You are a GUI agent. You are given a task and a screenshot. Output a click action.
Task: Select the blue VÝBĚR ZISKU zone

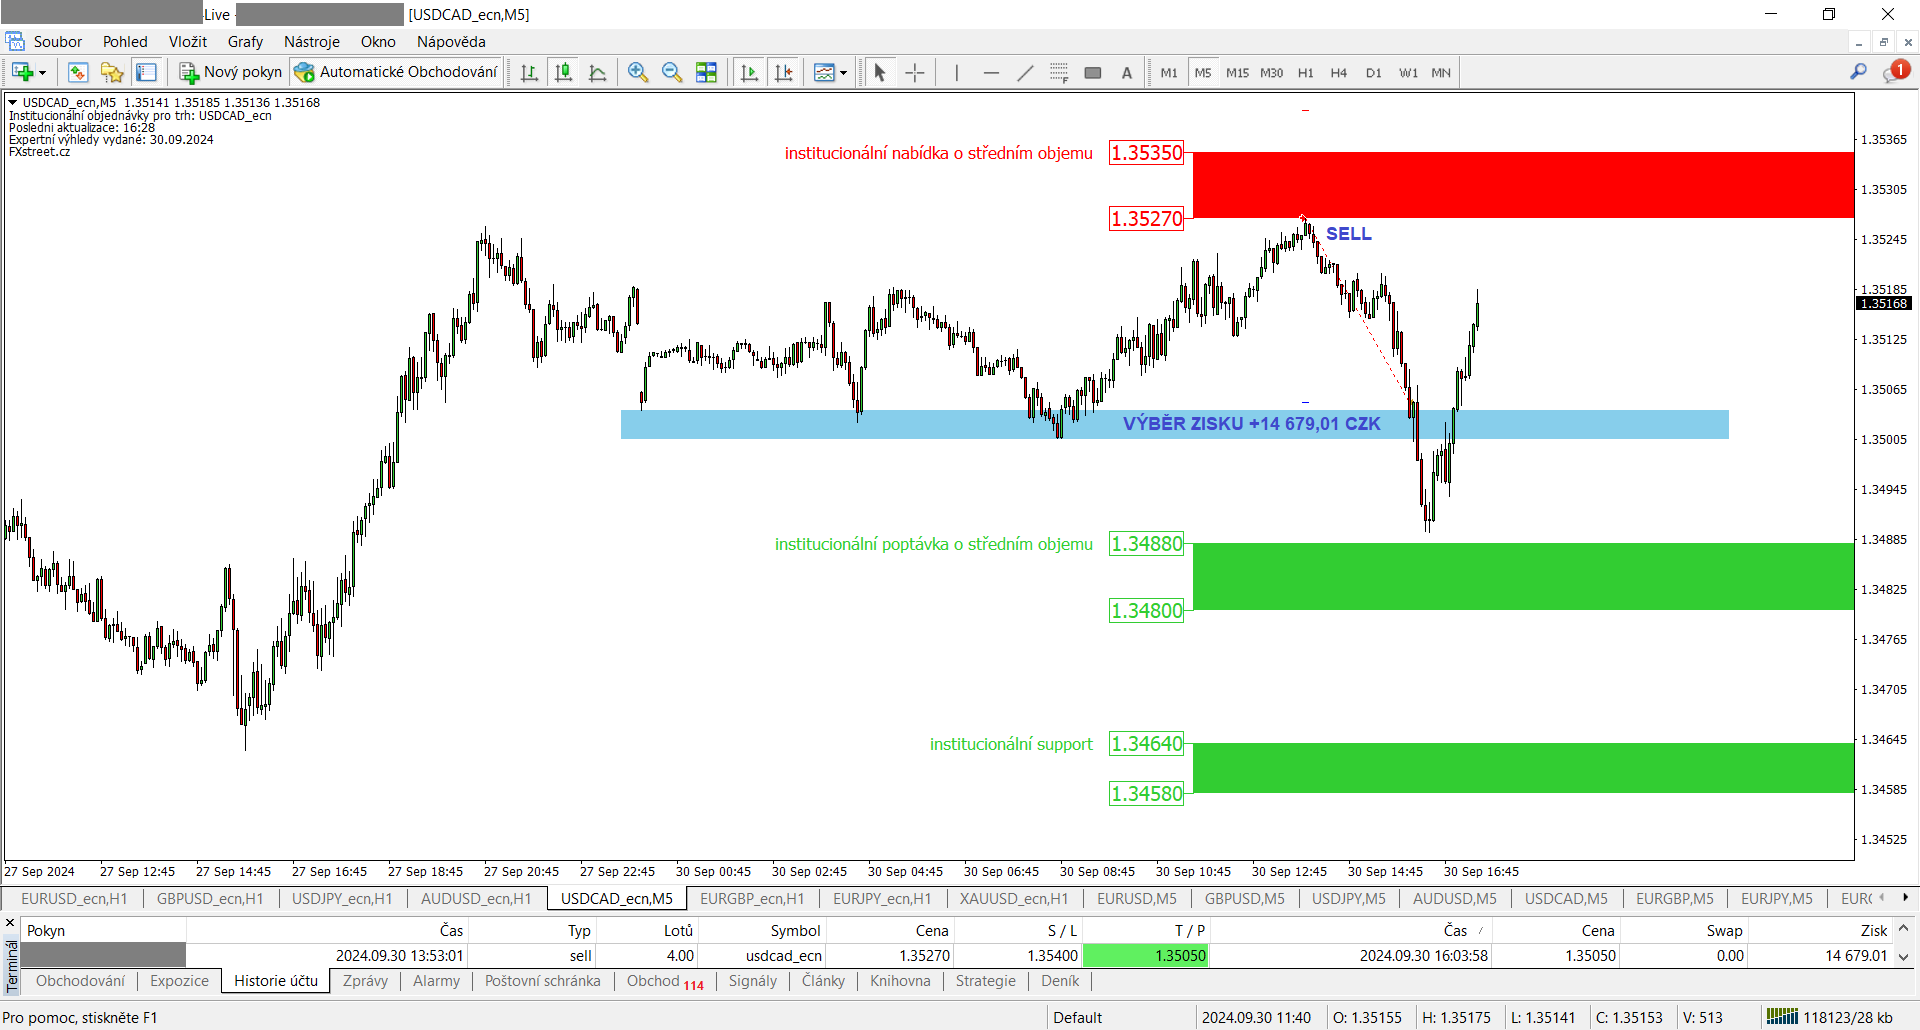click(x=1174, y=424)
